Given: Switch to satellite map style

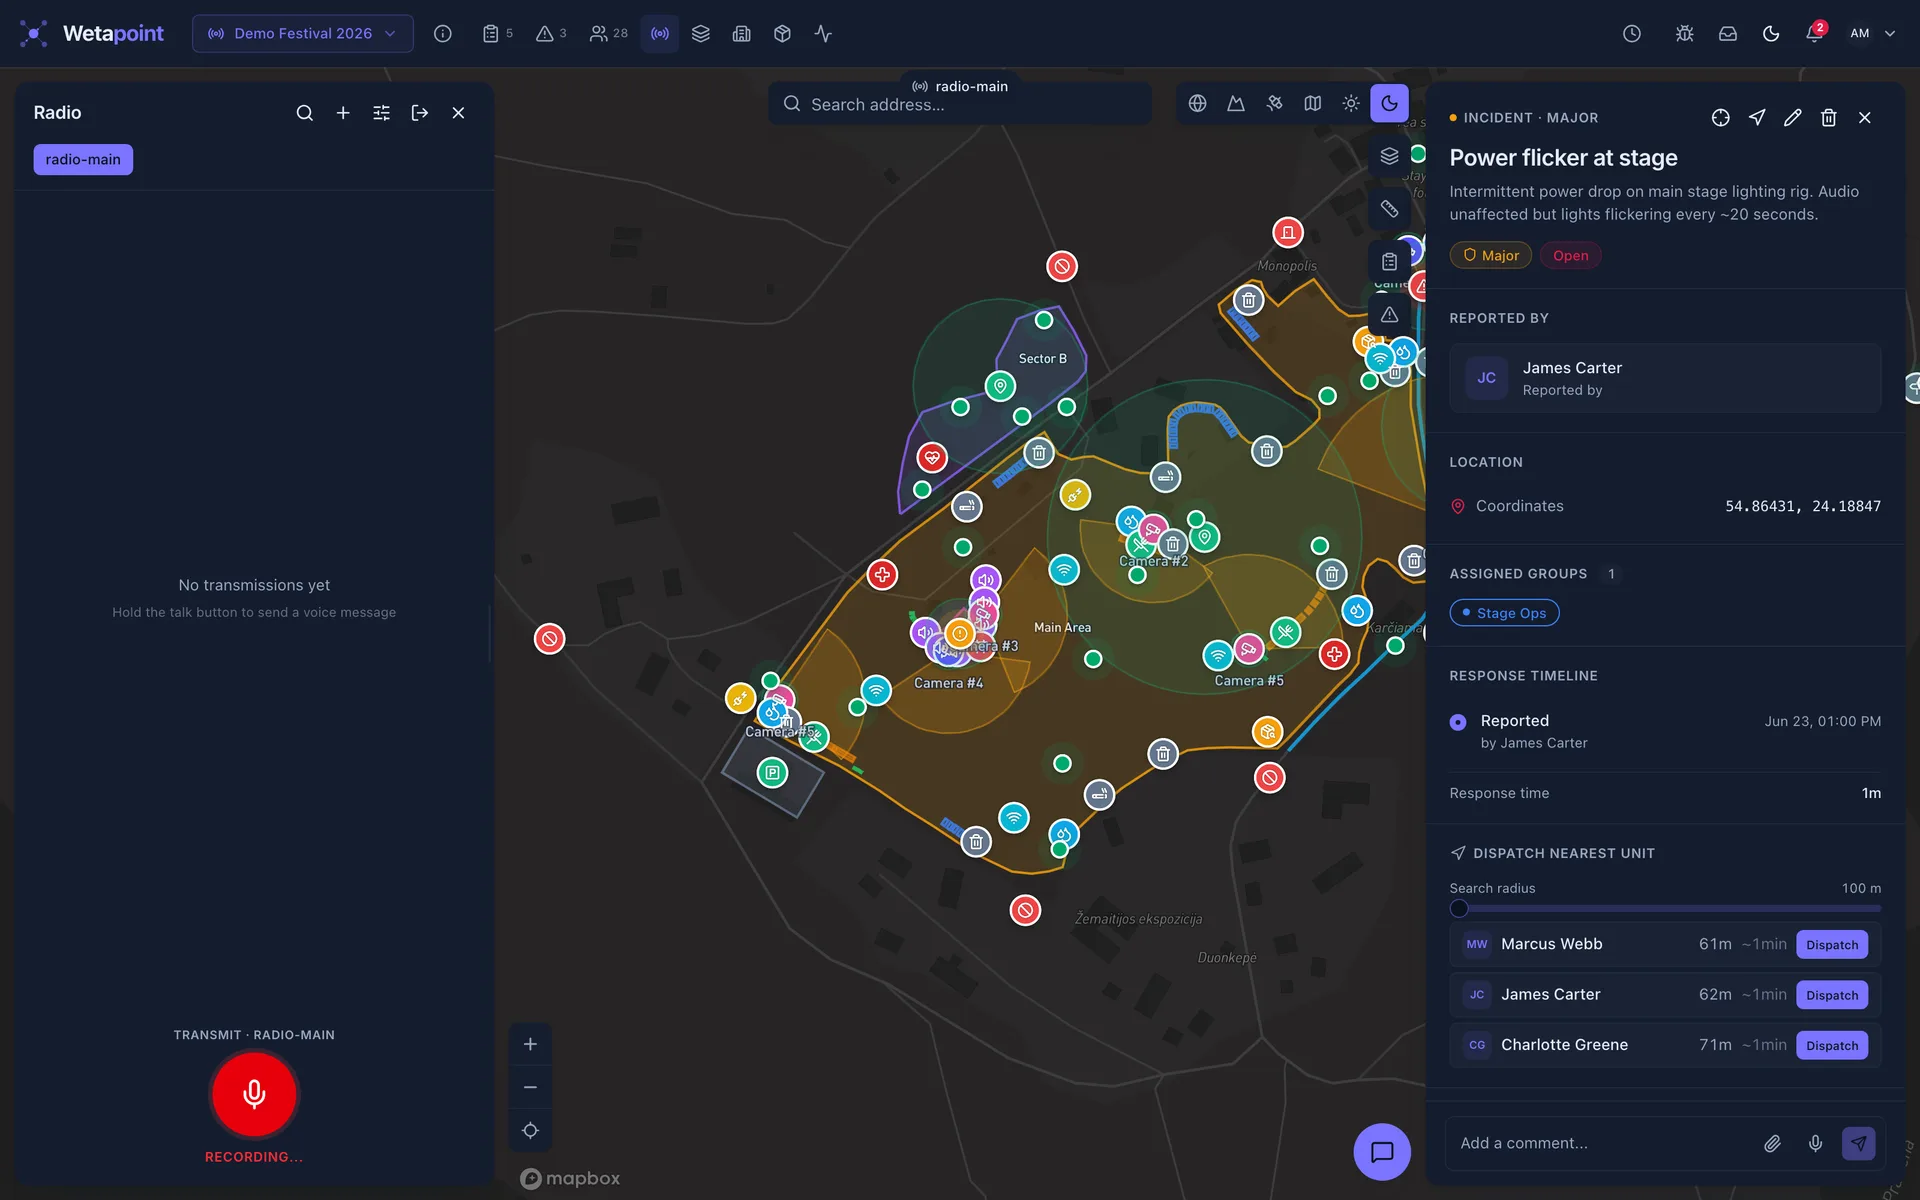Looking at the screenshot, I should pyautogui.click(x=1274, y=103).
